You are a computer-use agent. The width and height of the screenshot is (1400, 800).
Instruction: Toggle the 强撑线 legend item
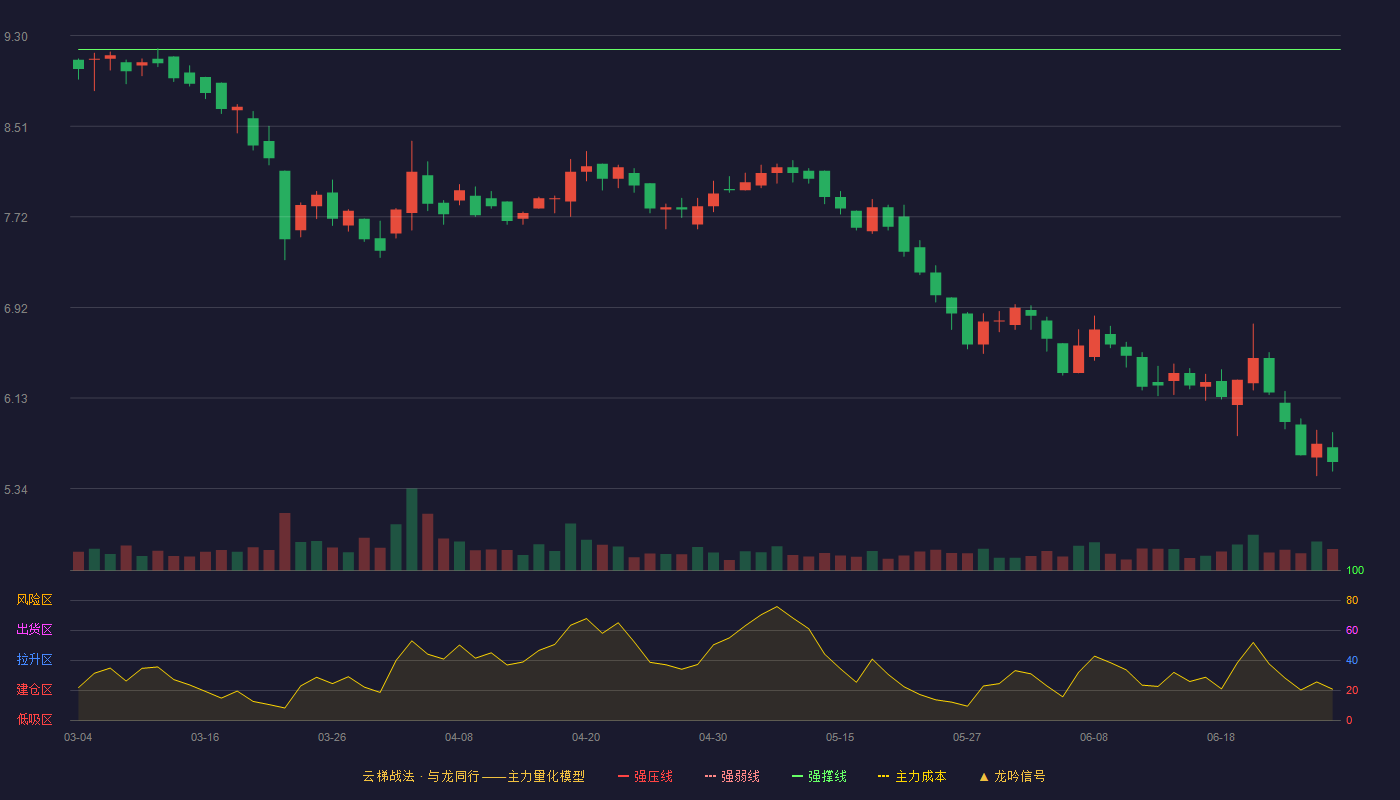(819, 776)
